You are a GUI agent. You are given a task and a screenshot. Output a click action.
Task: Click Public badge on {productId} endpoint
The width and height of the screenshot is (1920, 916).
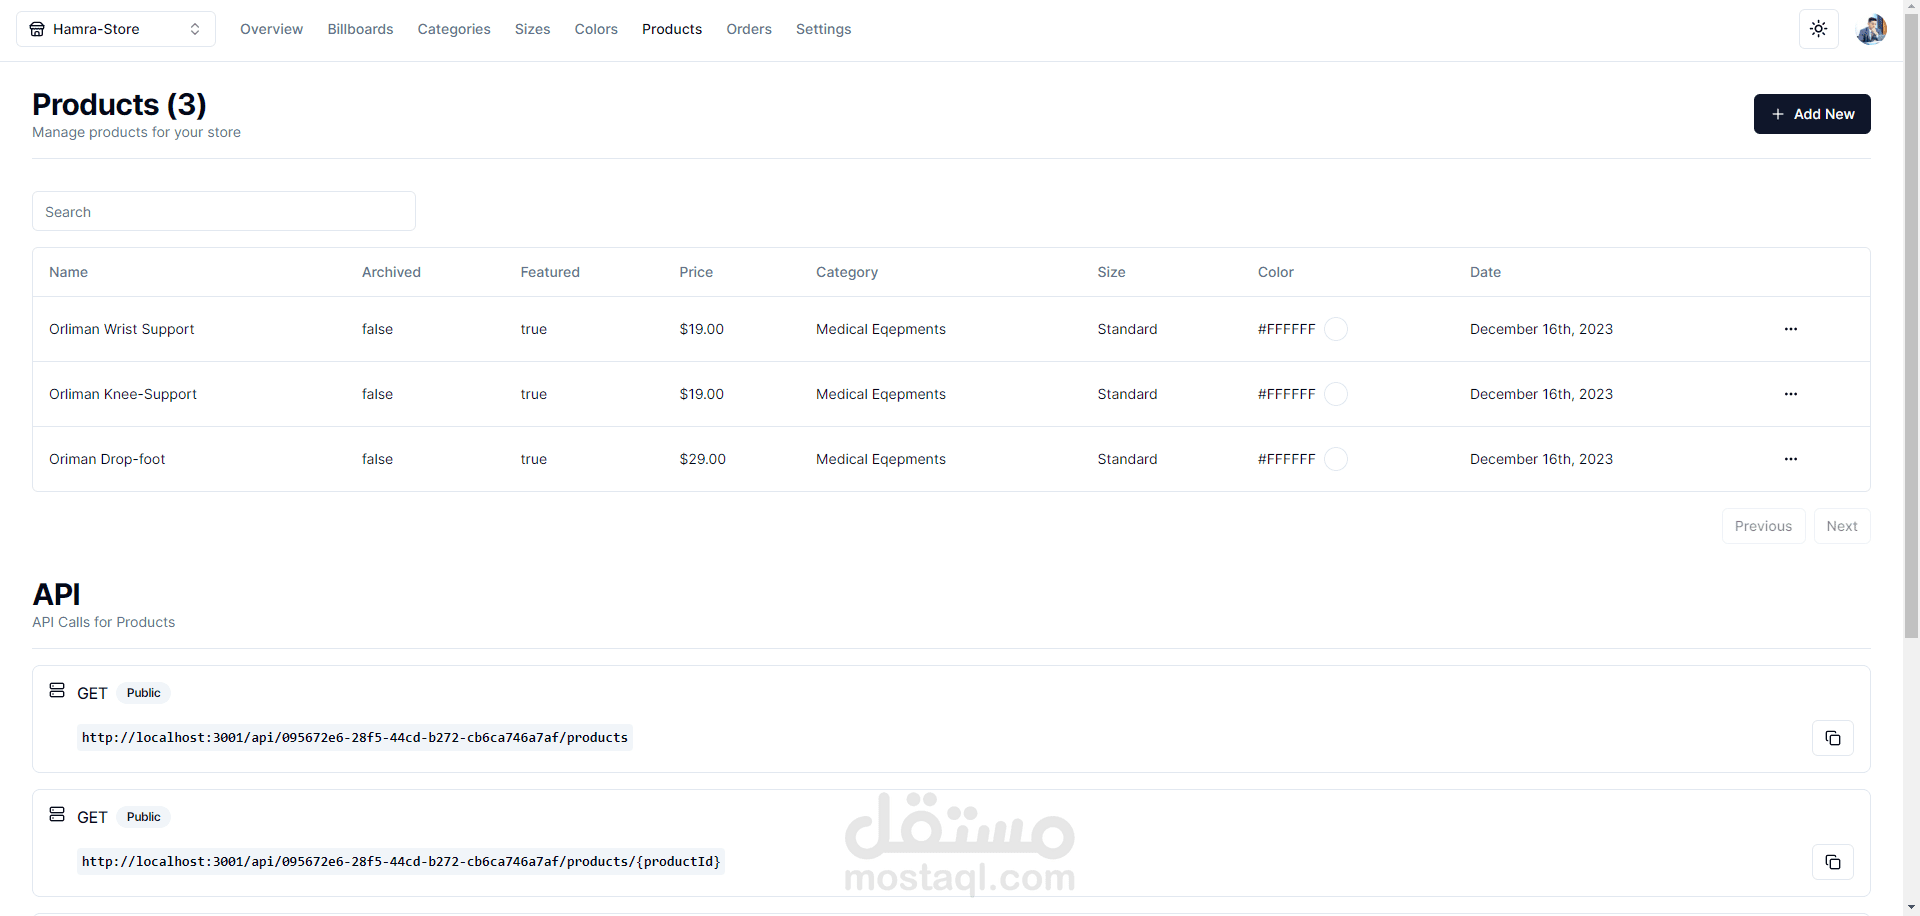pyautogui.click(x=144, y=817)
